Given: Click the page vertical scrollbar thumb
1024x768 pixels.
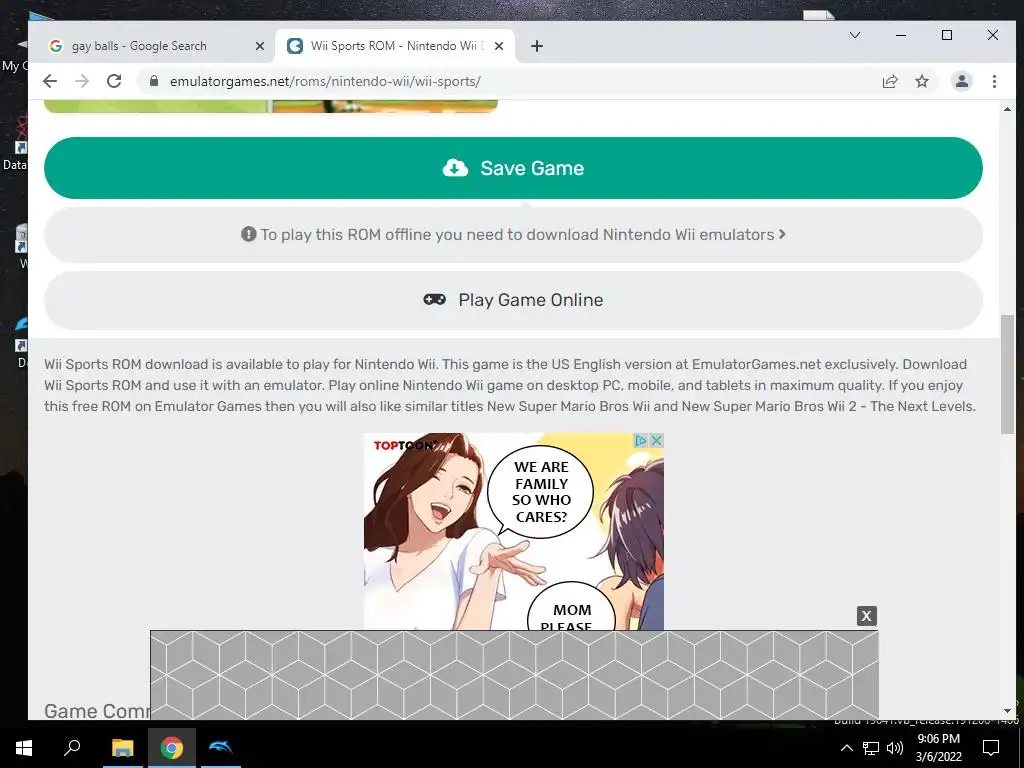Looking at the screenshot, I should pyautogui.click(x=1007, y=374).
